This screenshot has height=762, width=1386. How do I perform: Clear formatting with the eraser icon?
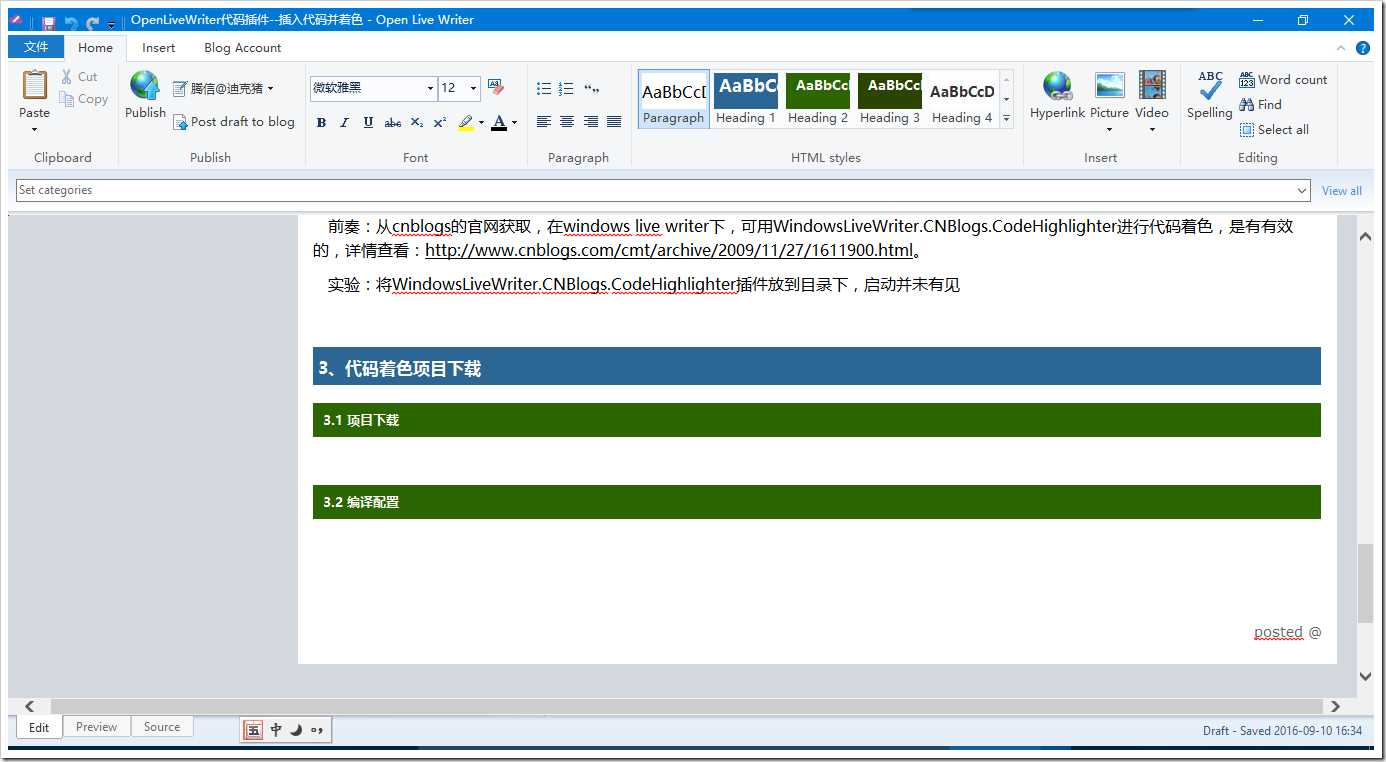496,88
